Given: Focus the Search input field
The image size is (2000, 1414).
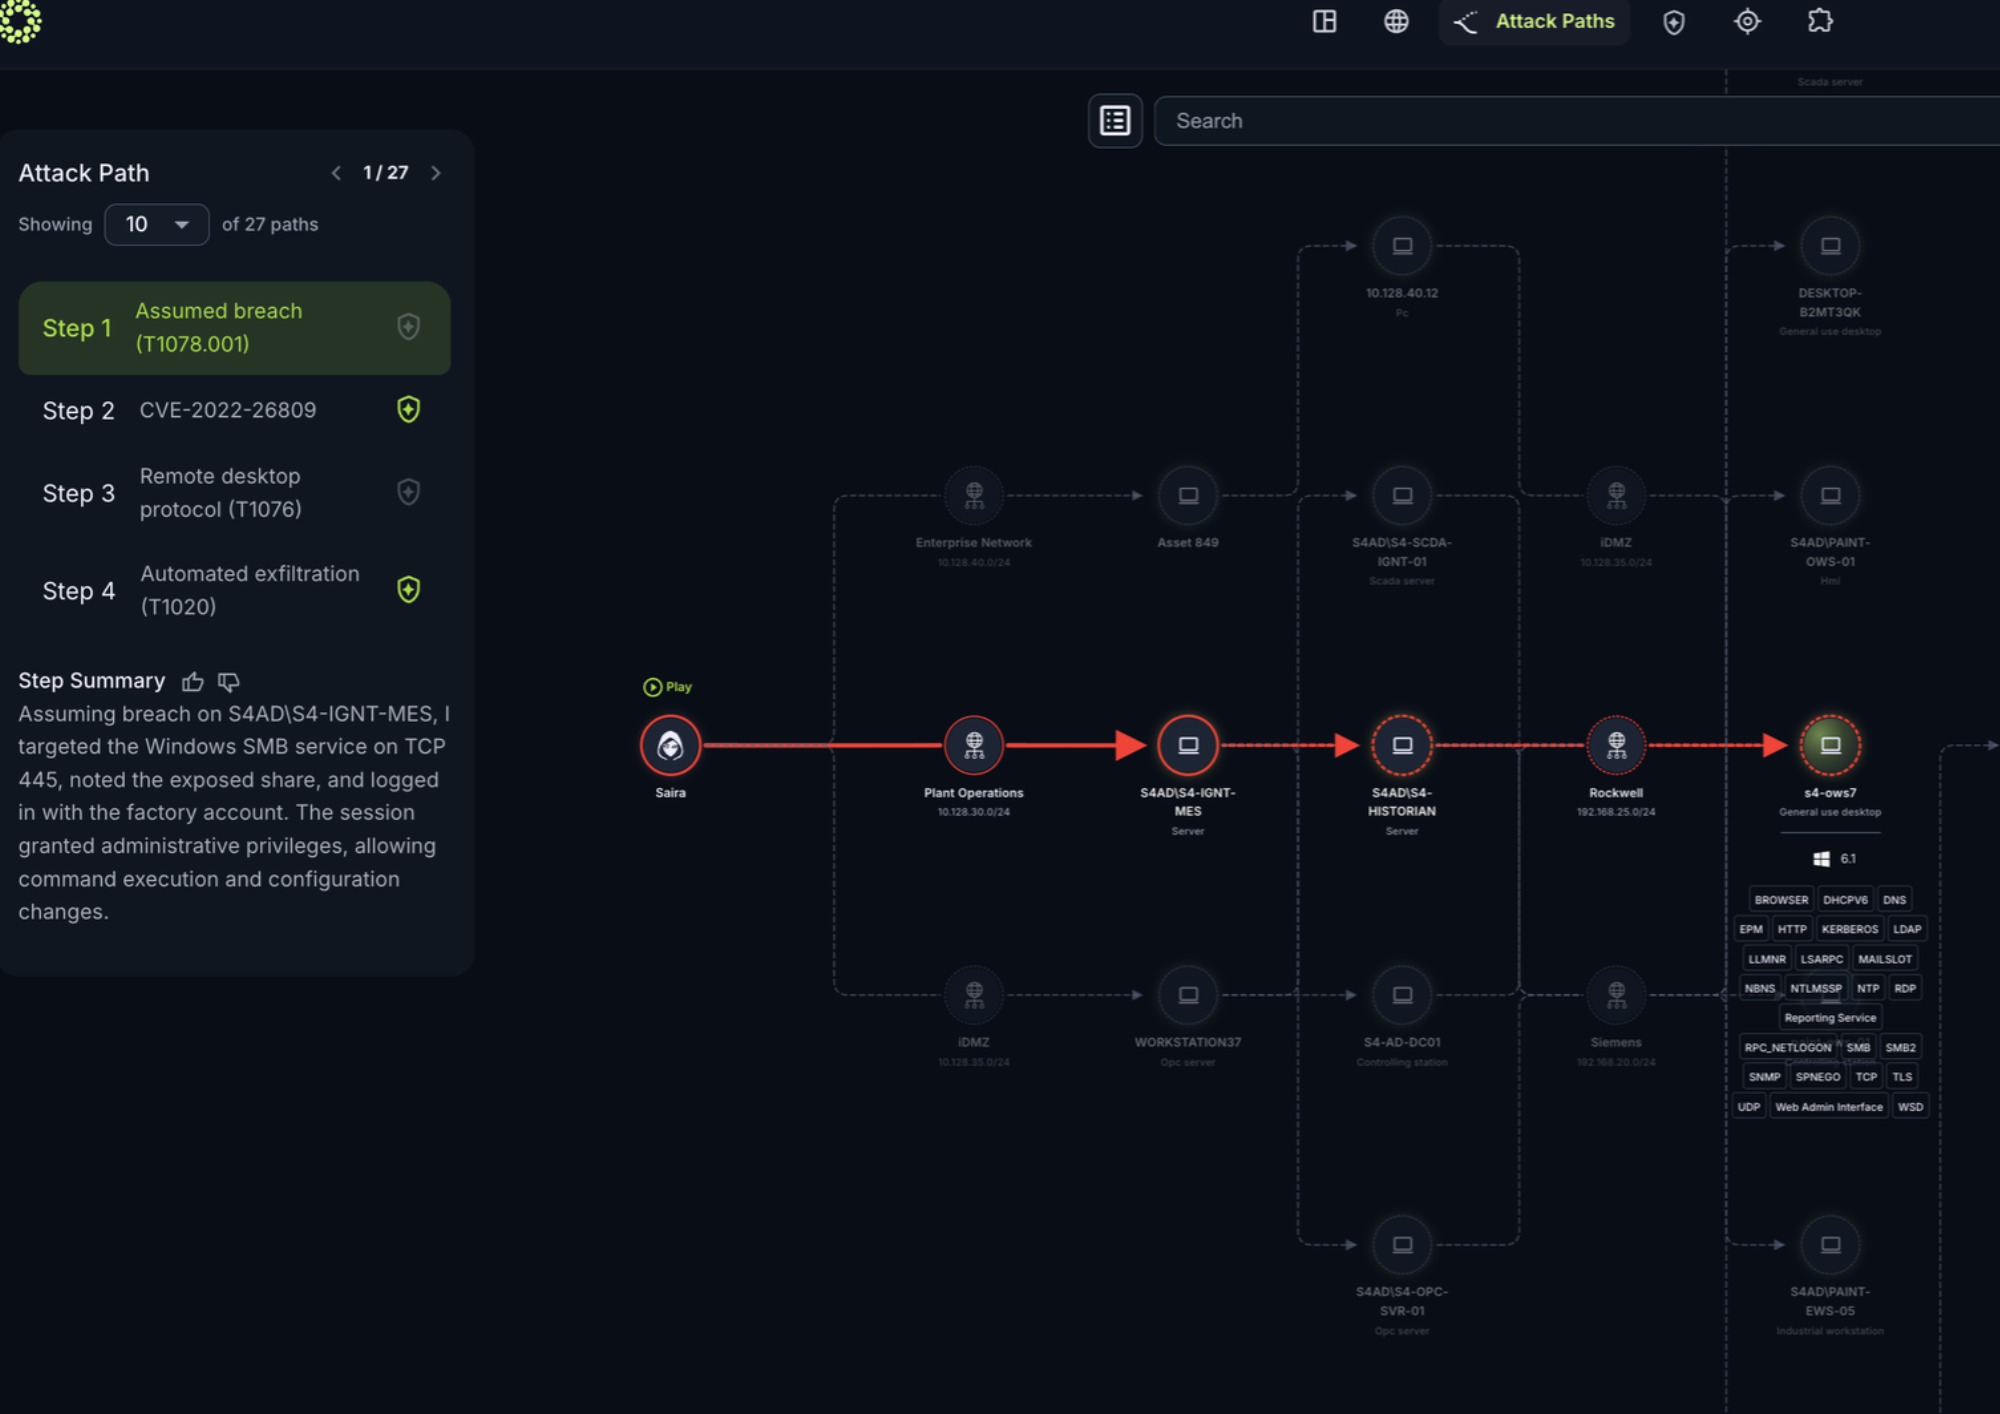Looking at the screenshot, I should pyautogui.click(x=1577, y=121).
